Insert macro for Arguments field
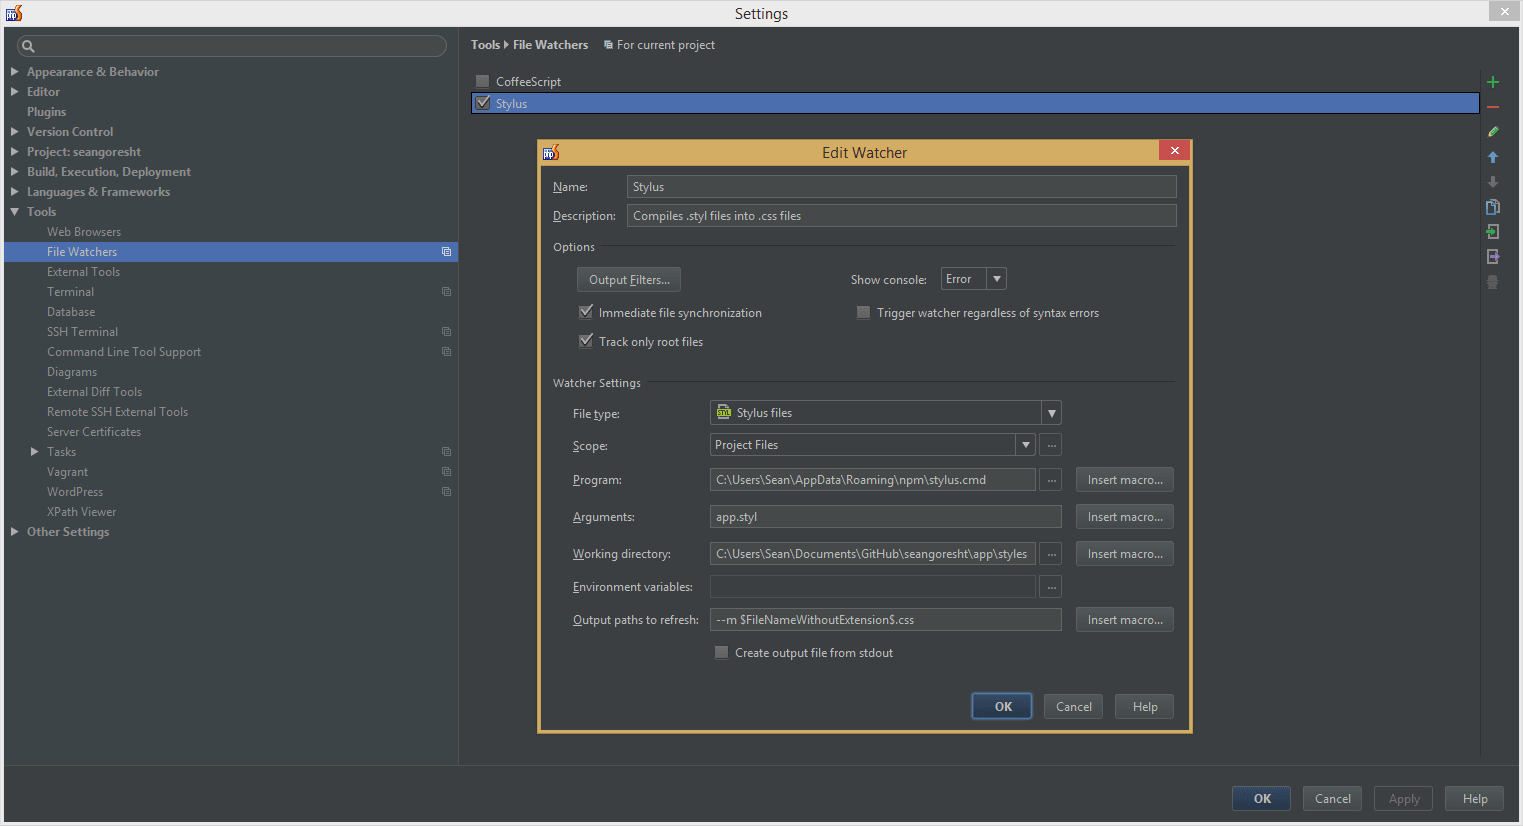The height and width of the screenshot is (826, 1523). pyautogui.click(x=1125, y=517)
